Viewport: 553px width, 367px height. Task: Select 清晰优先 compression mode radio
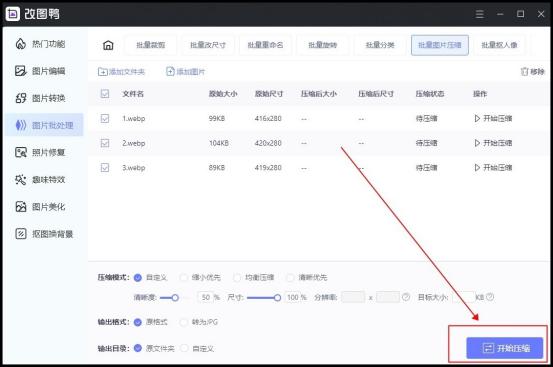pos(291,278)
